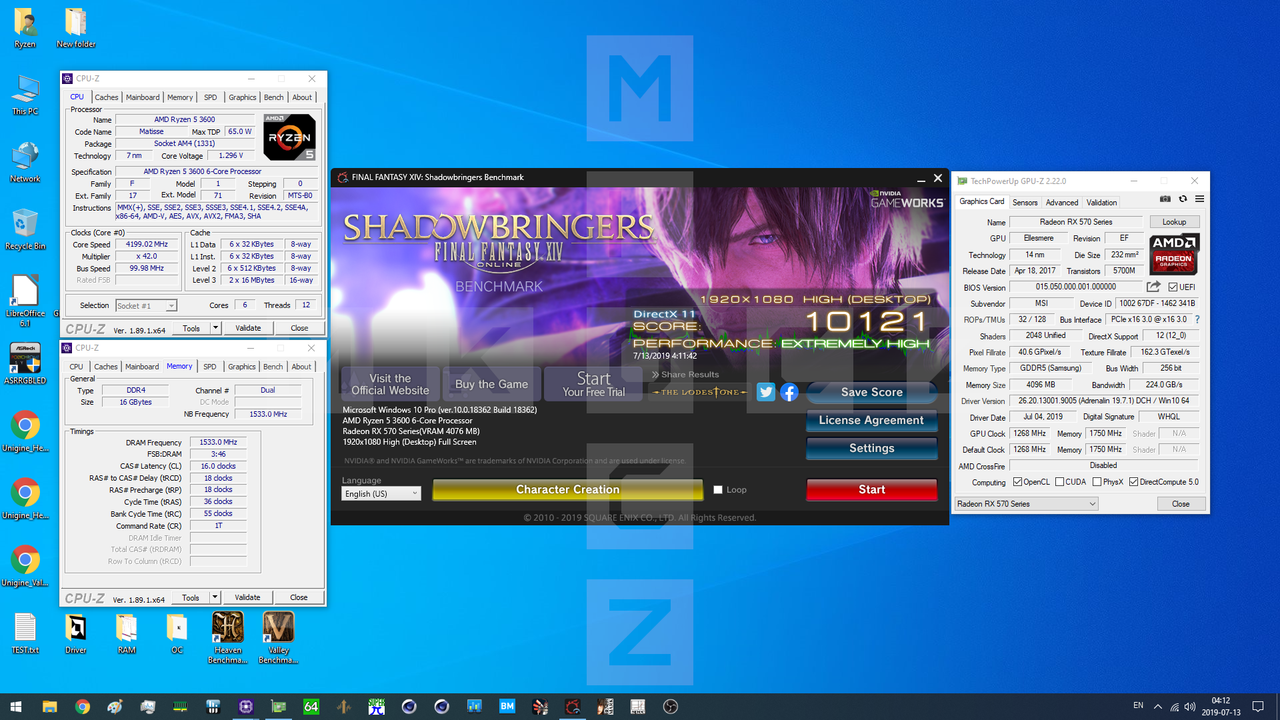Open File Explorer from the taskbar
This screenshot has height=720, width=1280.
(x=50, y=706)
